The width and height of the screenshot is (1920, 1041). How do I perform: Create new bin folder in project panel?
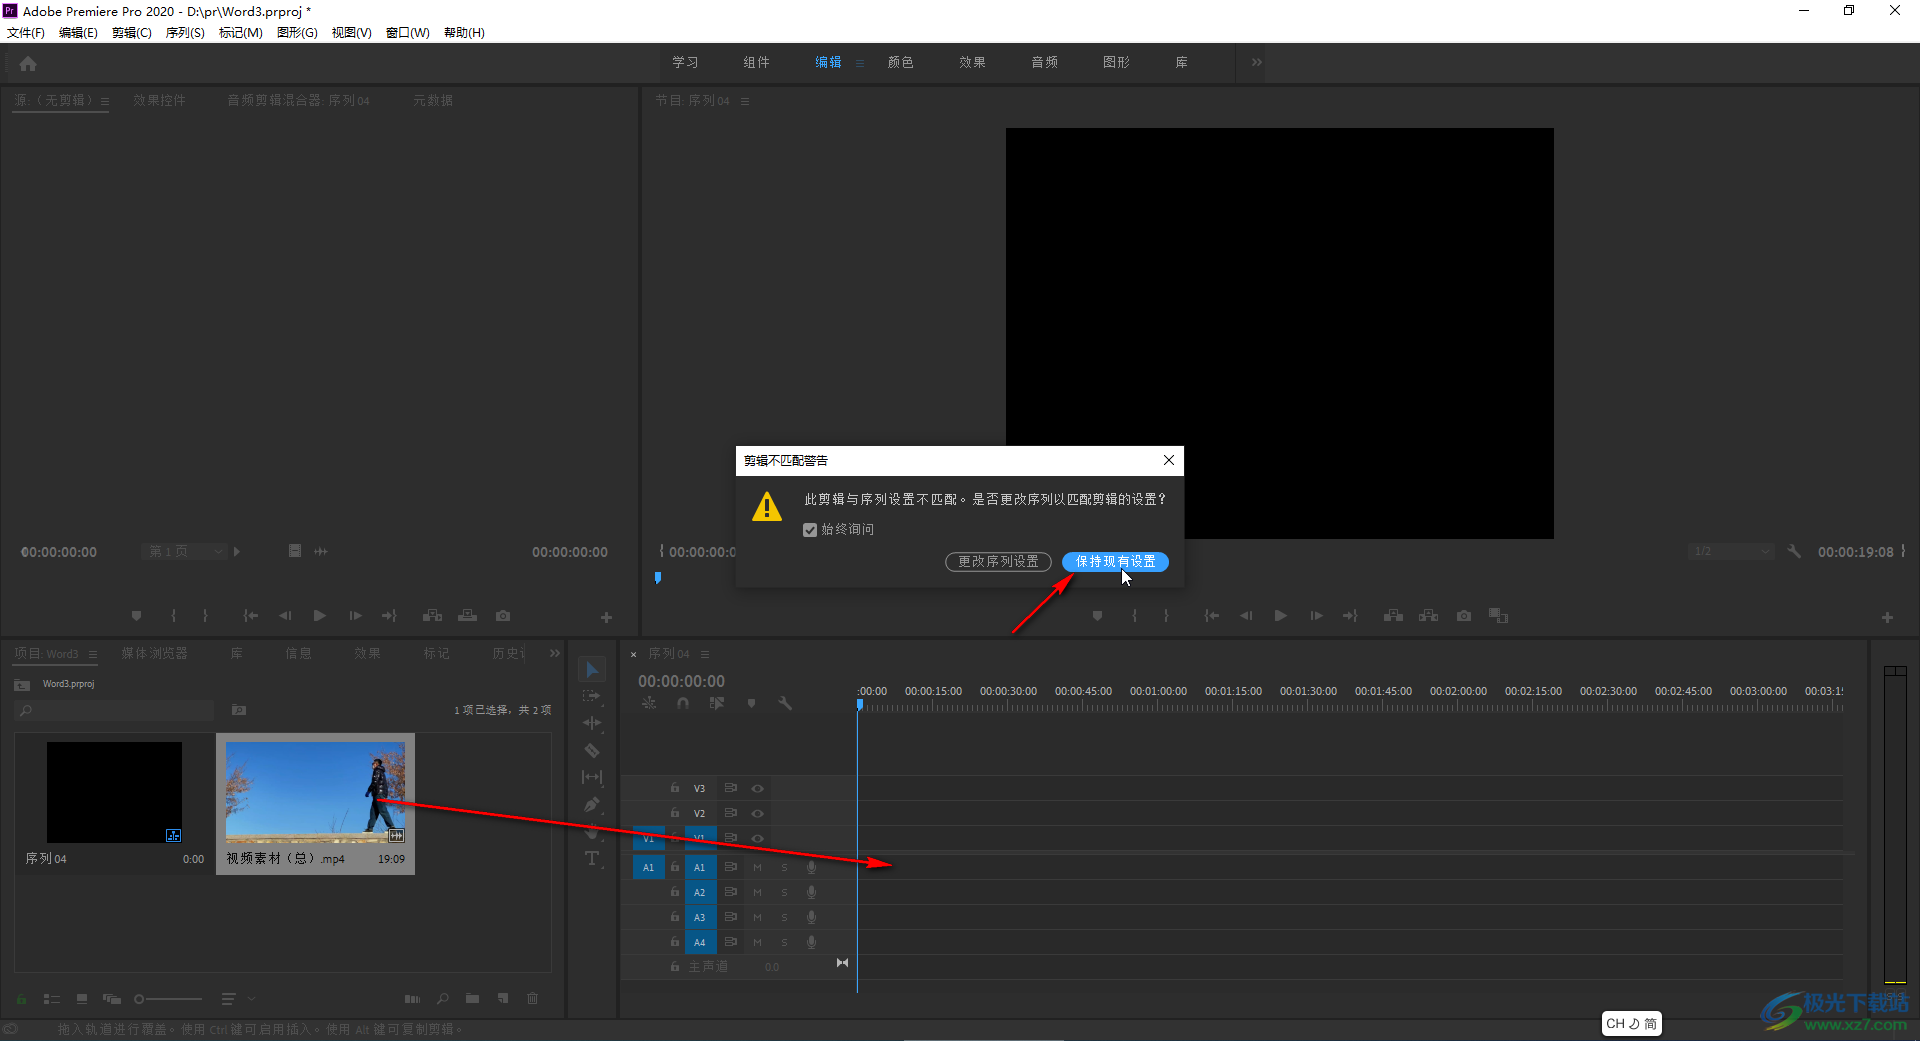pyautogui.click(x=472, y=998)
